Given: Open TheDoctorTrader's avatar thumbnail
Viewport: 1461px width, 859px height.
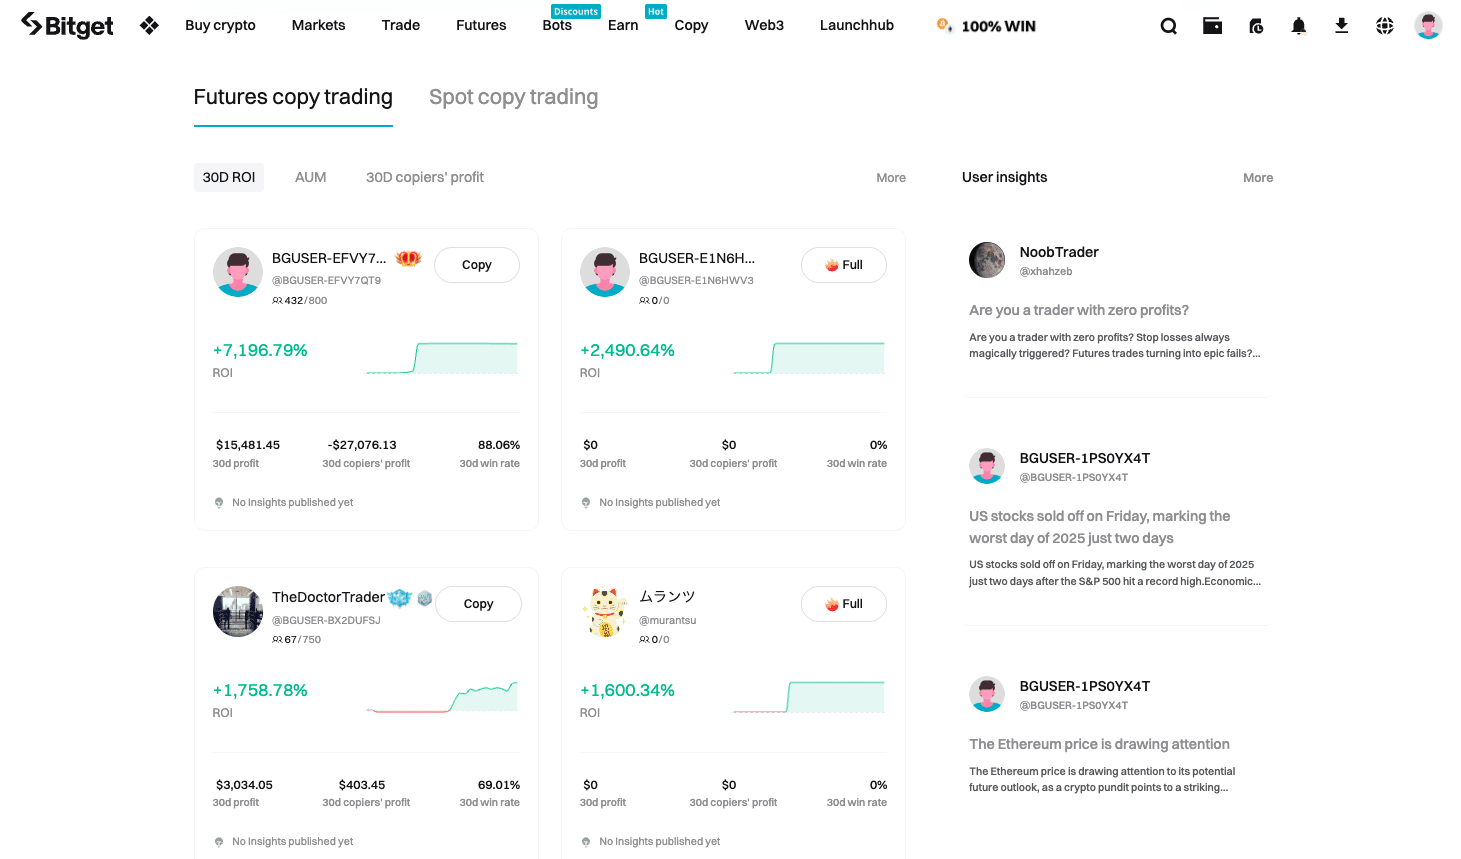Looking at the screenshot, I should pyautogui.click(x=238, y=611).
